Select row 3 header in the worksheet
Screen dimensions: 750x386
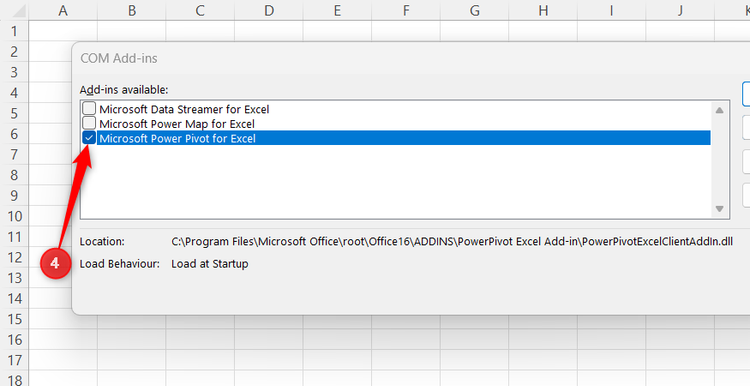[x=14, y=72]
